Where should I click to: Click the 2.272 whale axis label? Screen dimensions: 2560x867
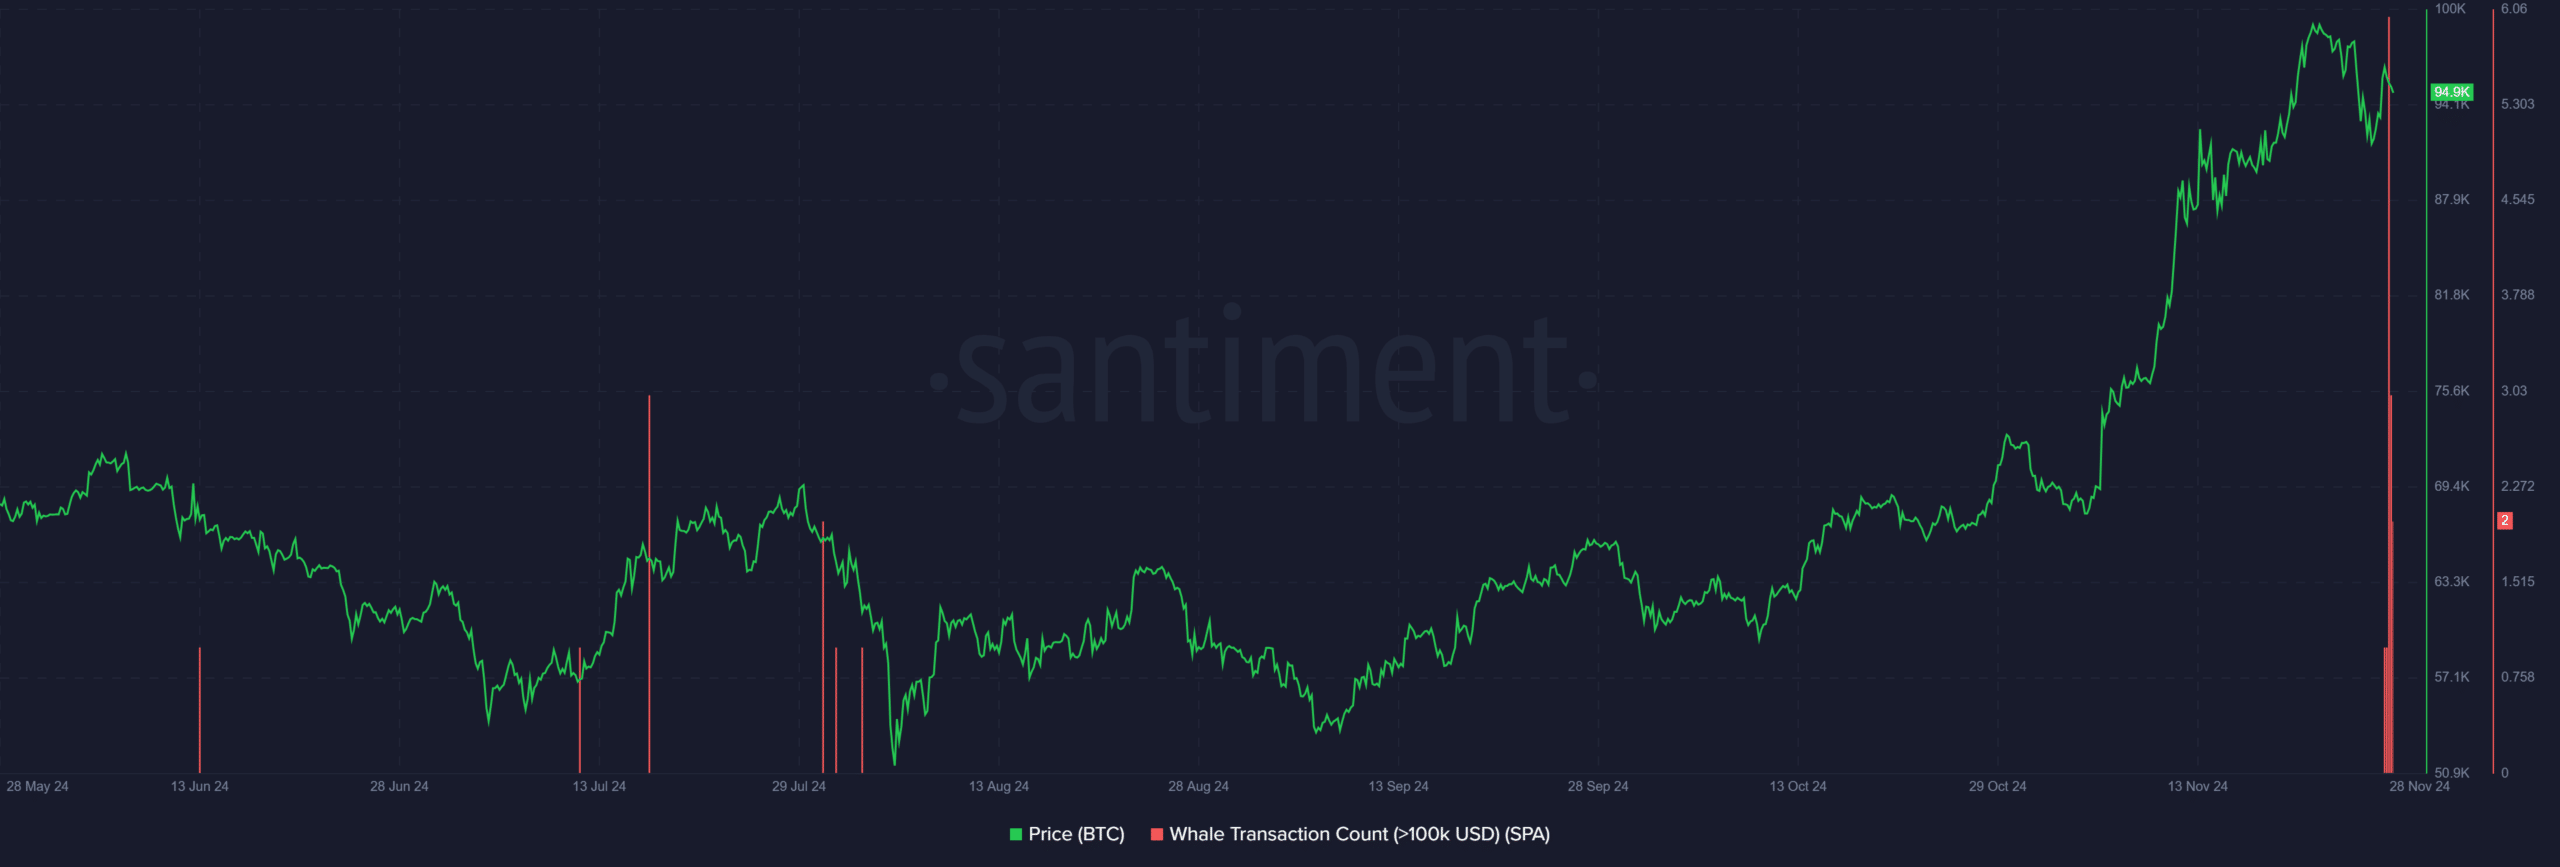(2518, 486)
